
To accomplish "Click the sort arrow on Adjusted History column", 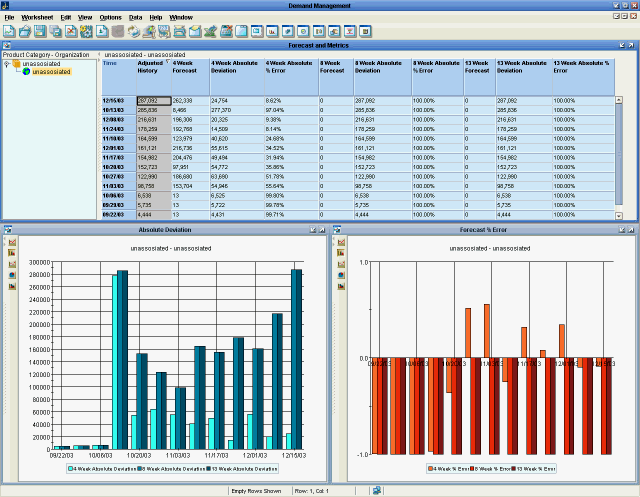I will [167, 62].
